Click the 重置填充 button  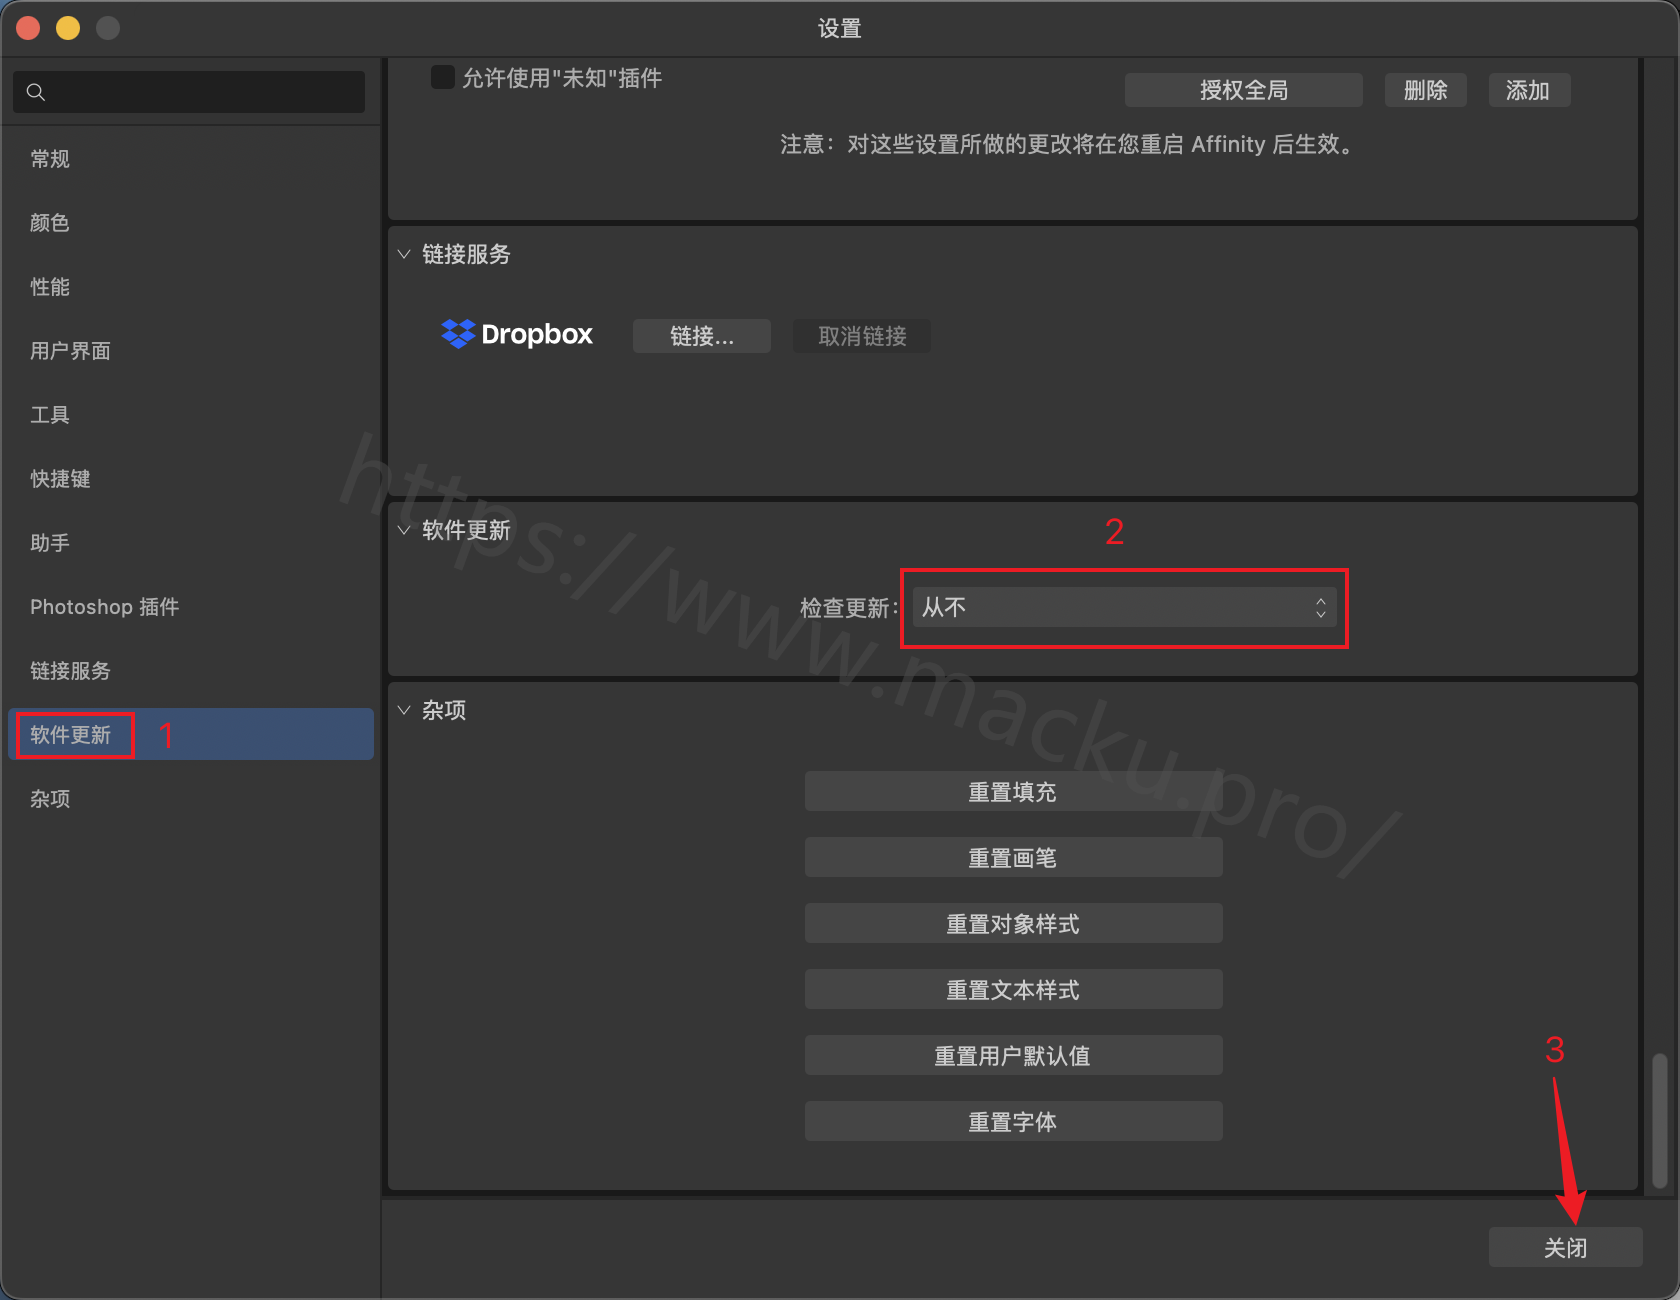tap(1013, 792)
